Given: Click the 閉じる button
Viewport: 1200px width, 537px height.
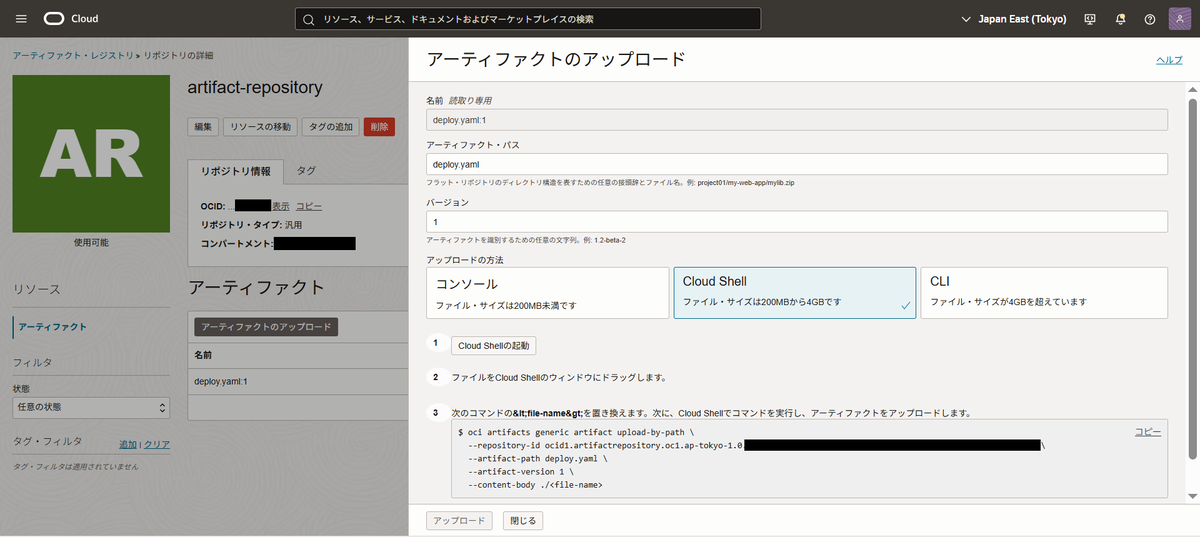Looking at the screenshot, I should [x=522, y=520].
